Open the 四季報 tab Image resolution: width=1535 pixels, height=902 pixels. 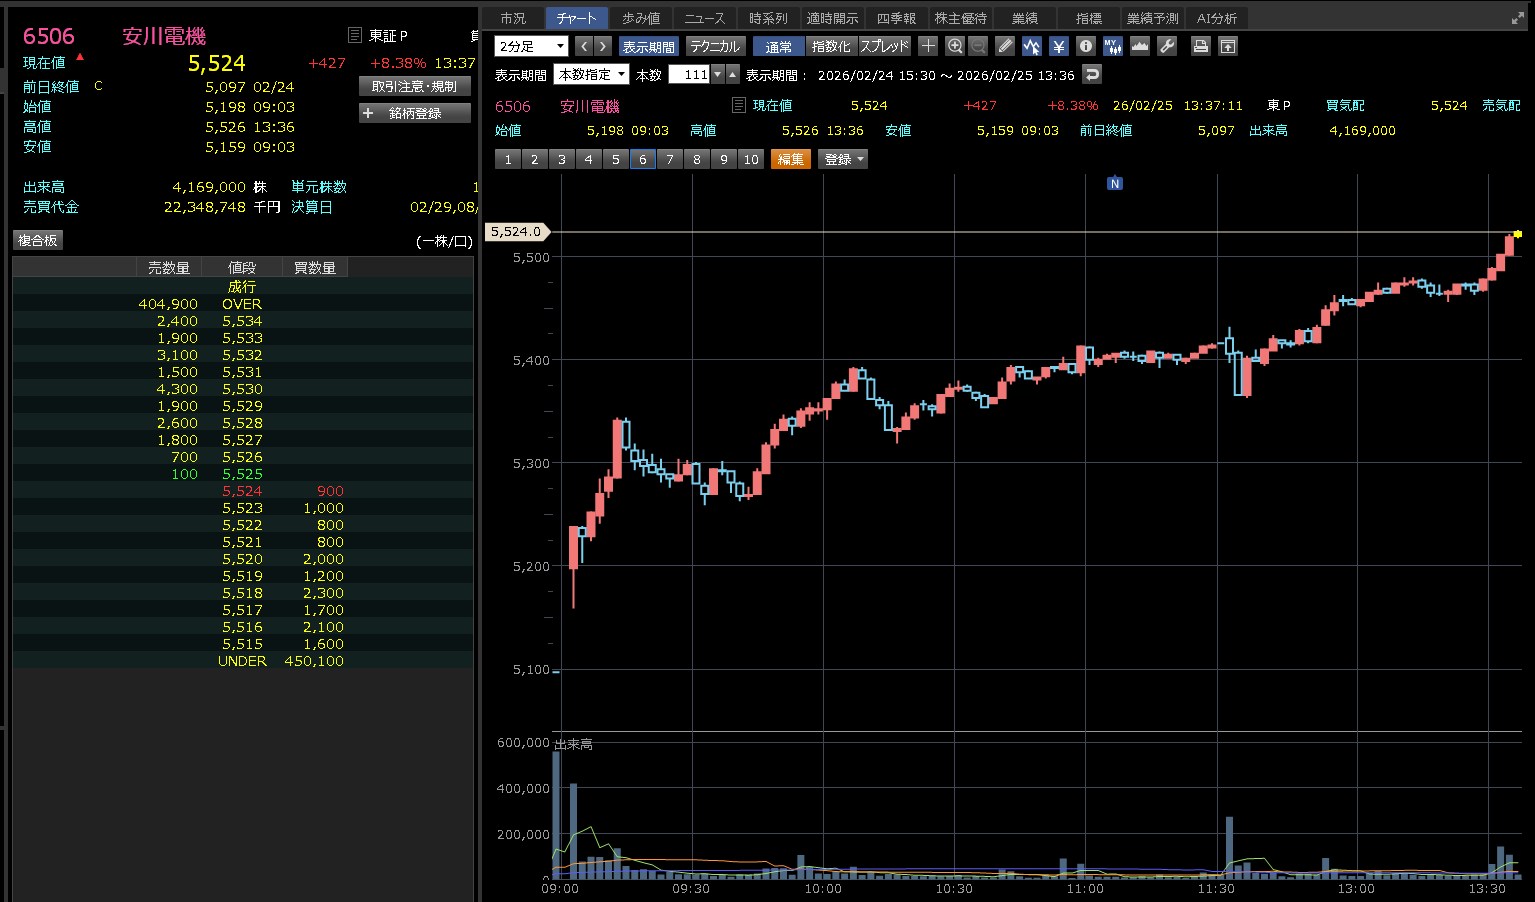[x=895, y=18]
